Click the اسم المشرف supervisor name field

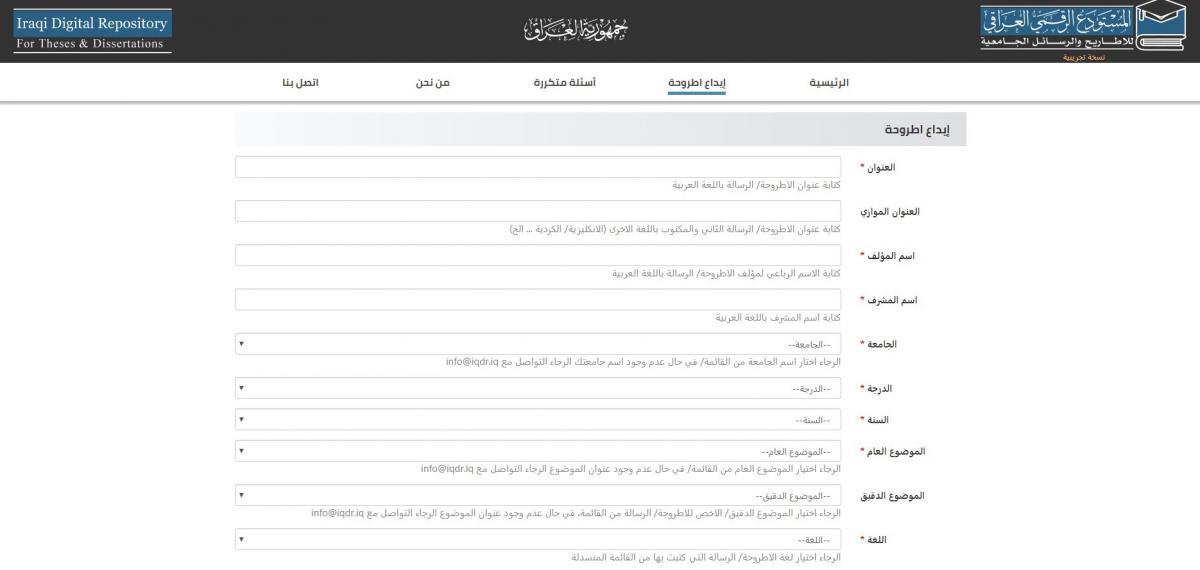pos(538,300)
